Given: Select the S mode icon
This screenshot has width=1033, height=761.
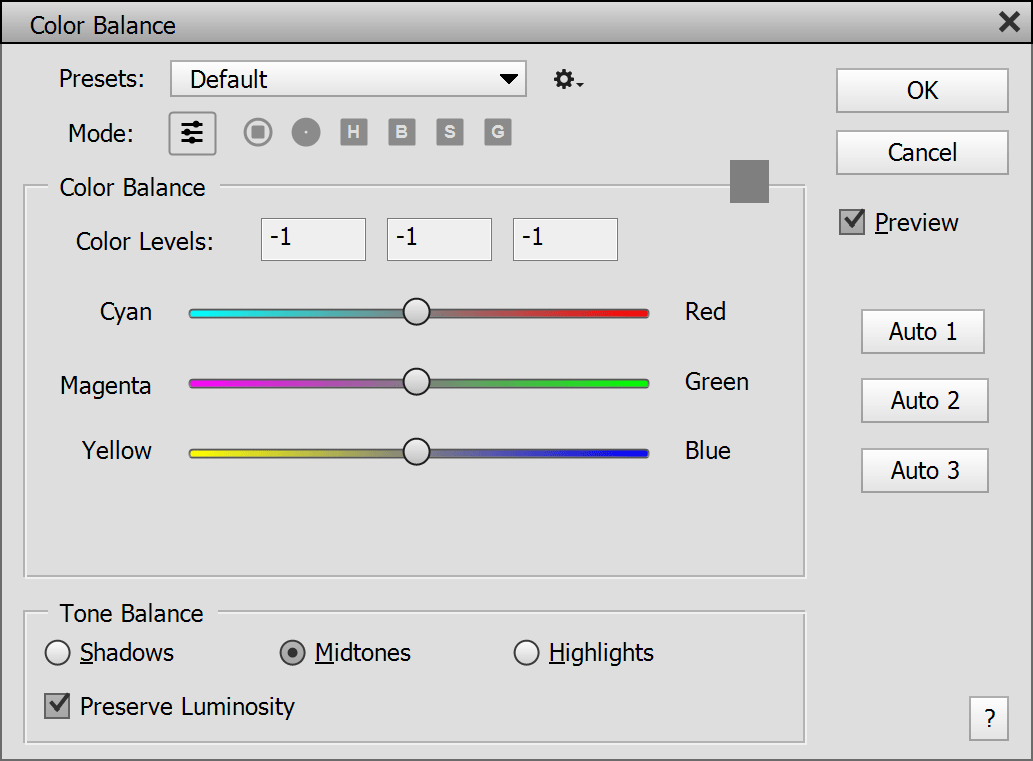Looking at the screenshot, I should pyautogui.click(x=450, y=132).
